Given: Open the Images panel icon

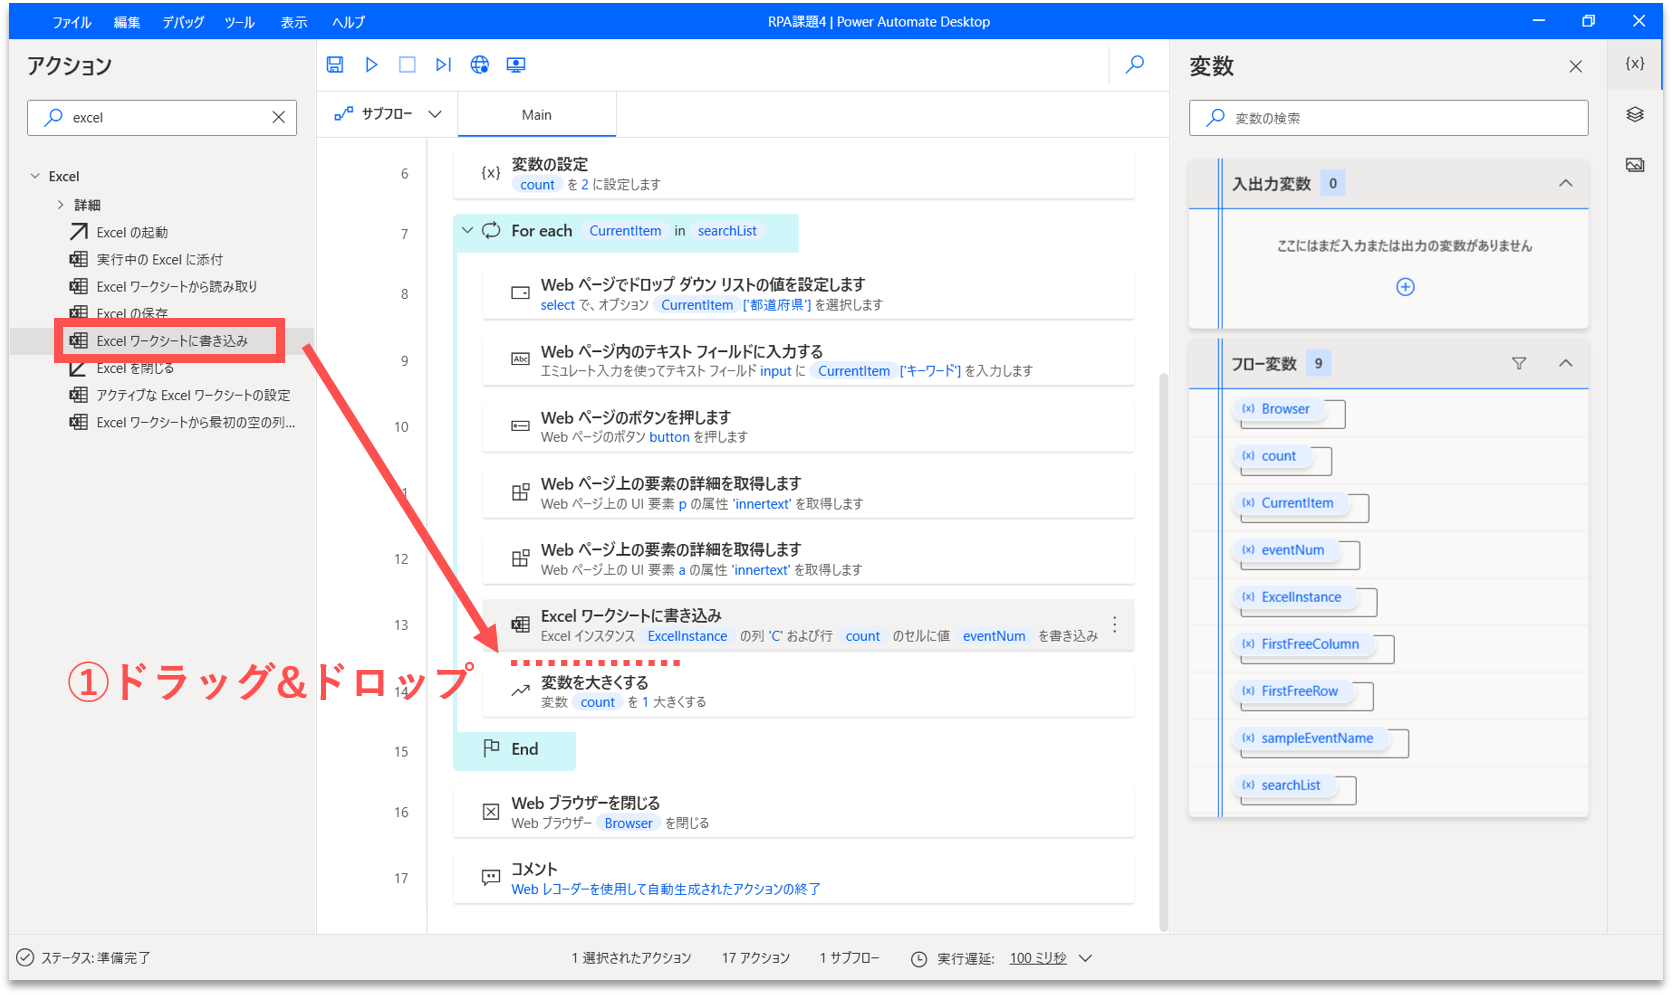Looking at the screenshot, I should (x=1635, y=165).
